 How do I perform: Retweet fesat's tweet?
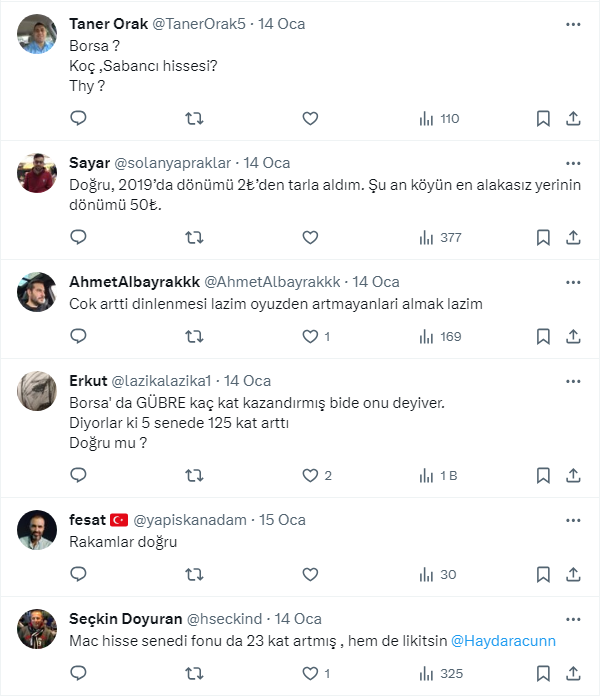(195, 574)
